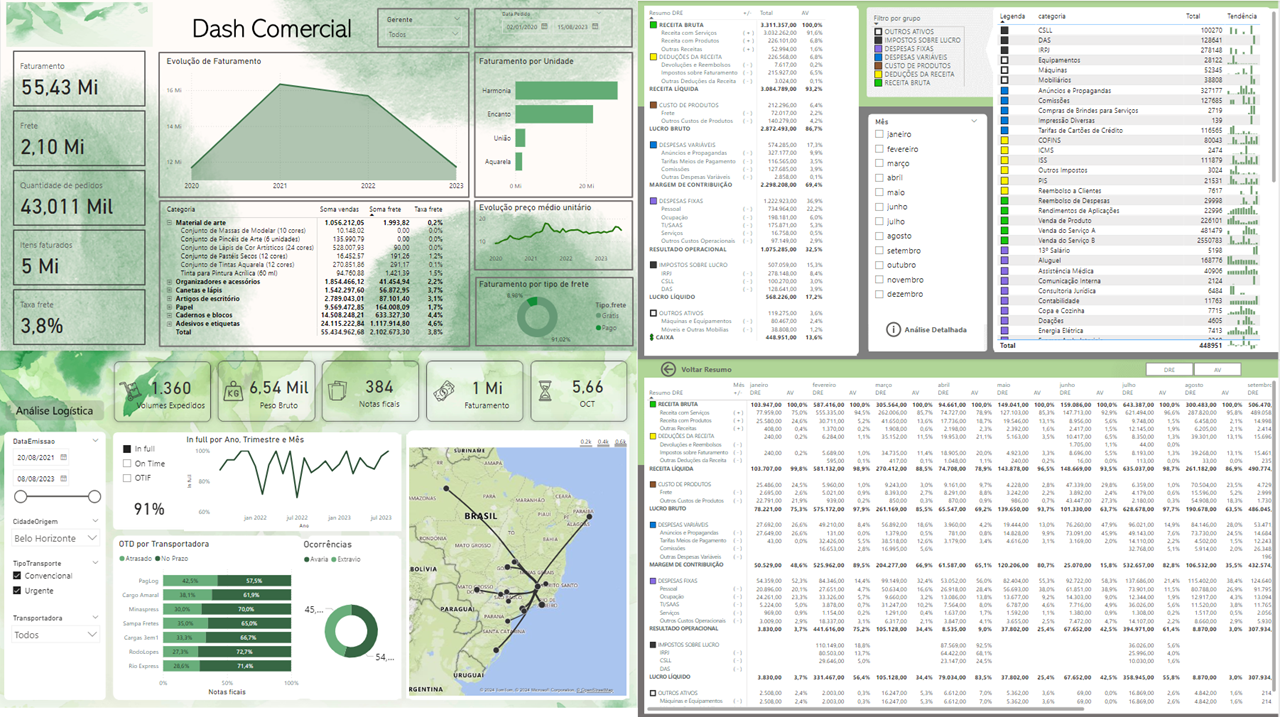Click the dollar icon beside CAIXA
The width and height of the screenshot is (1280, 717).
(651, 337)
